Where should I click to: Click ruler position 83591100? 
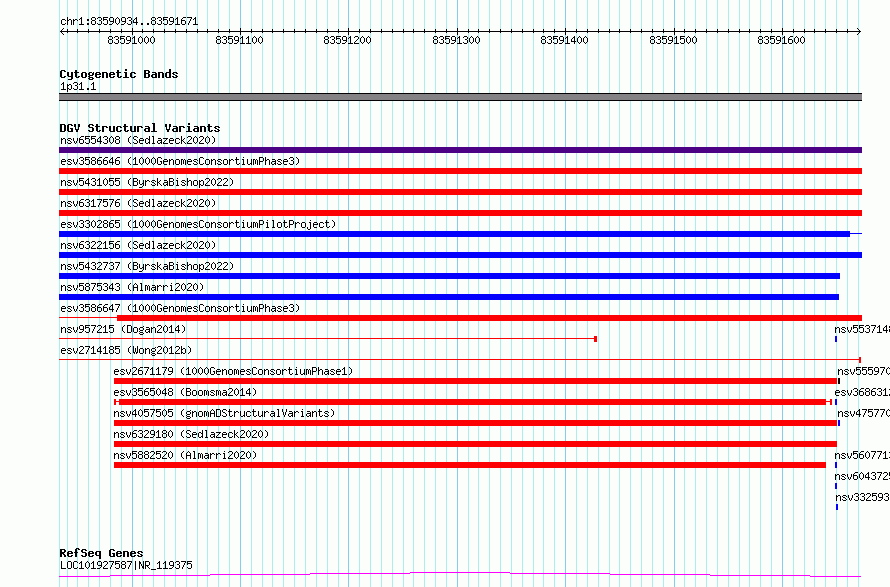240,40
